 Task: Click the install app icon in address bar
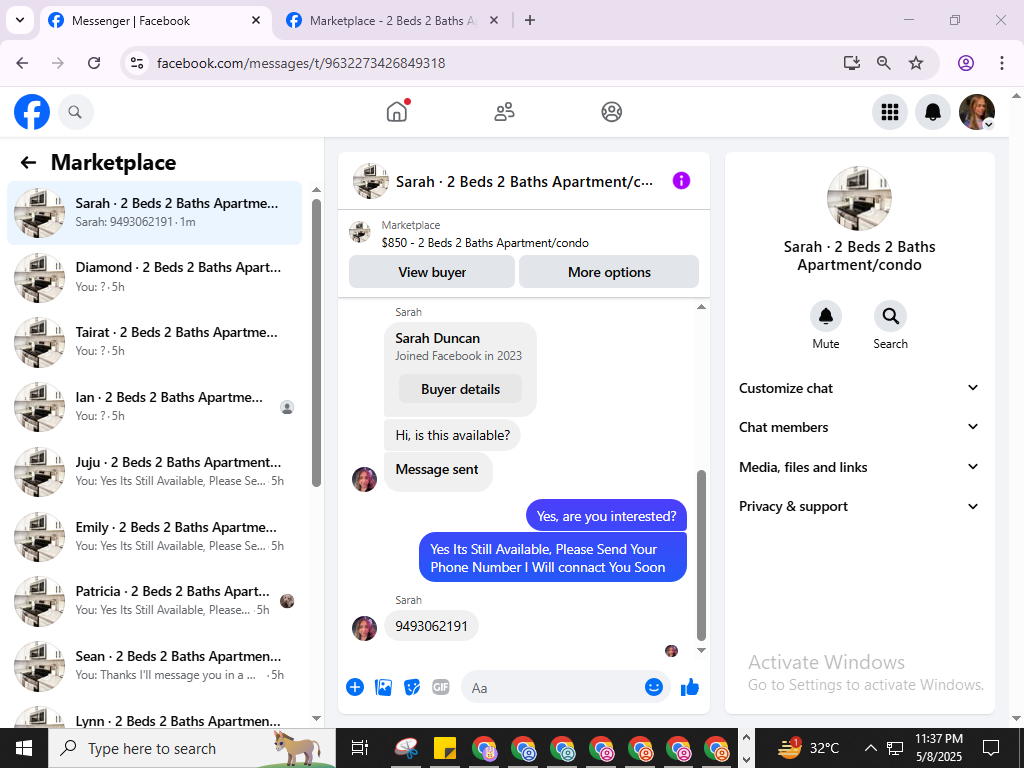click(851, 63)
